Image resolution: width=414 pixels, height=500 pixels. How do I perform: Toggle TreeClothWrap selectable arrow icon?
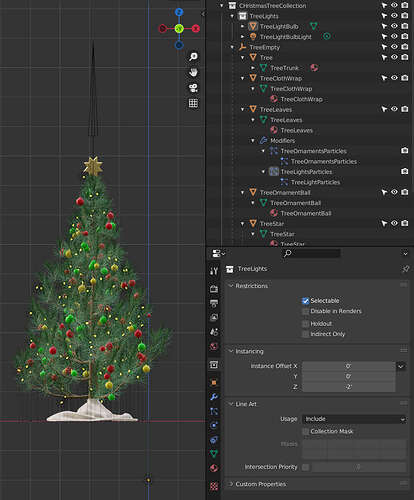pyautogui.click(x=384, y=78)
